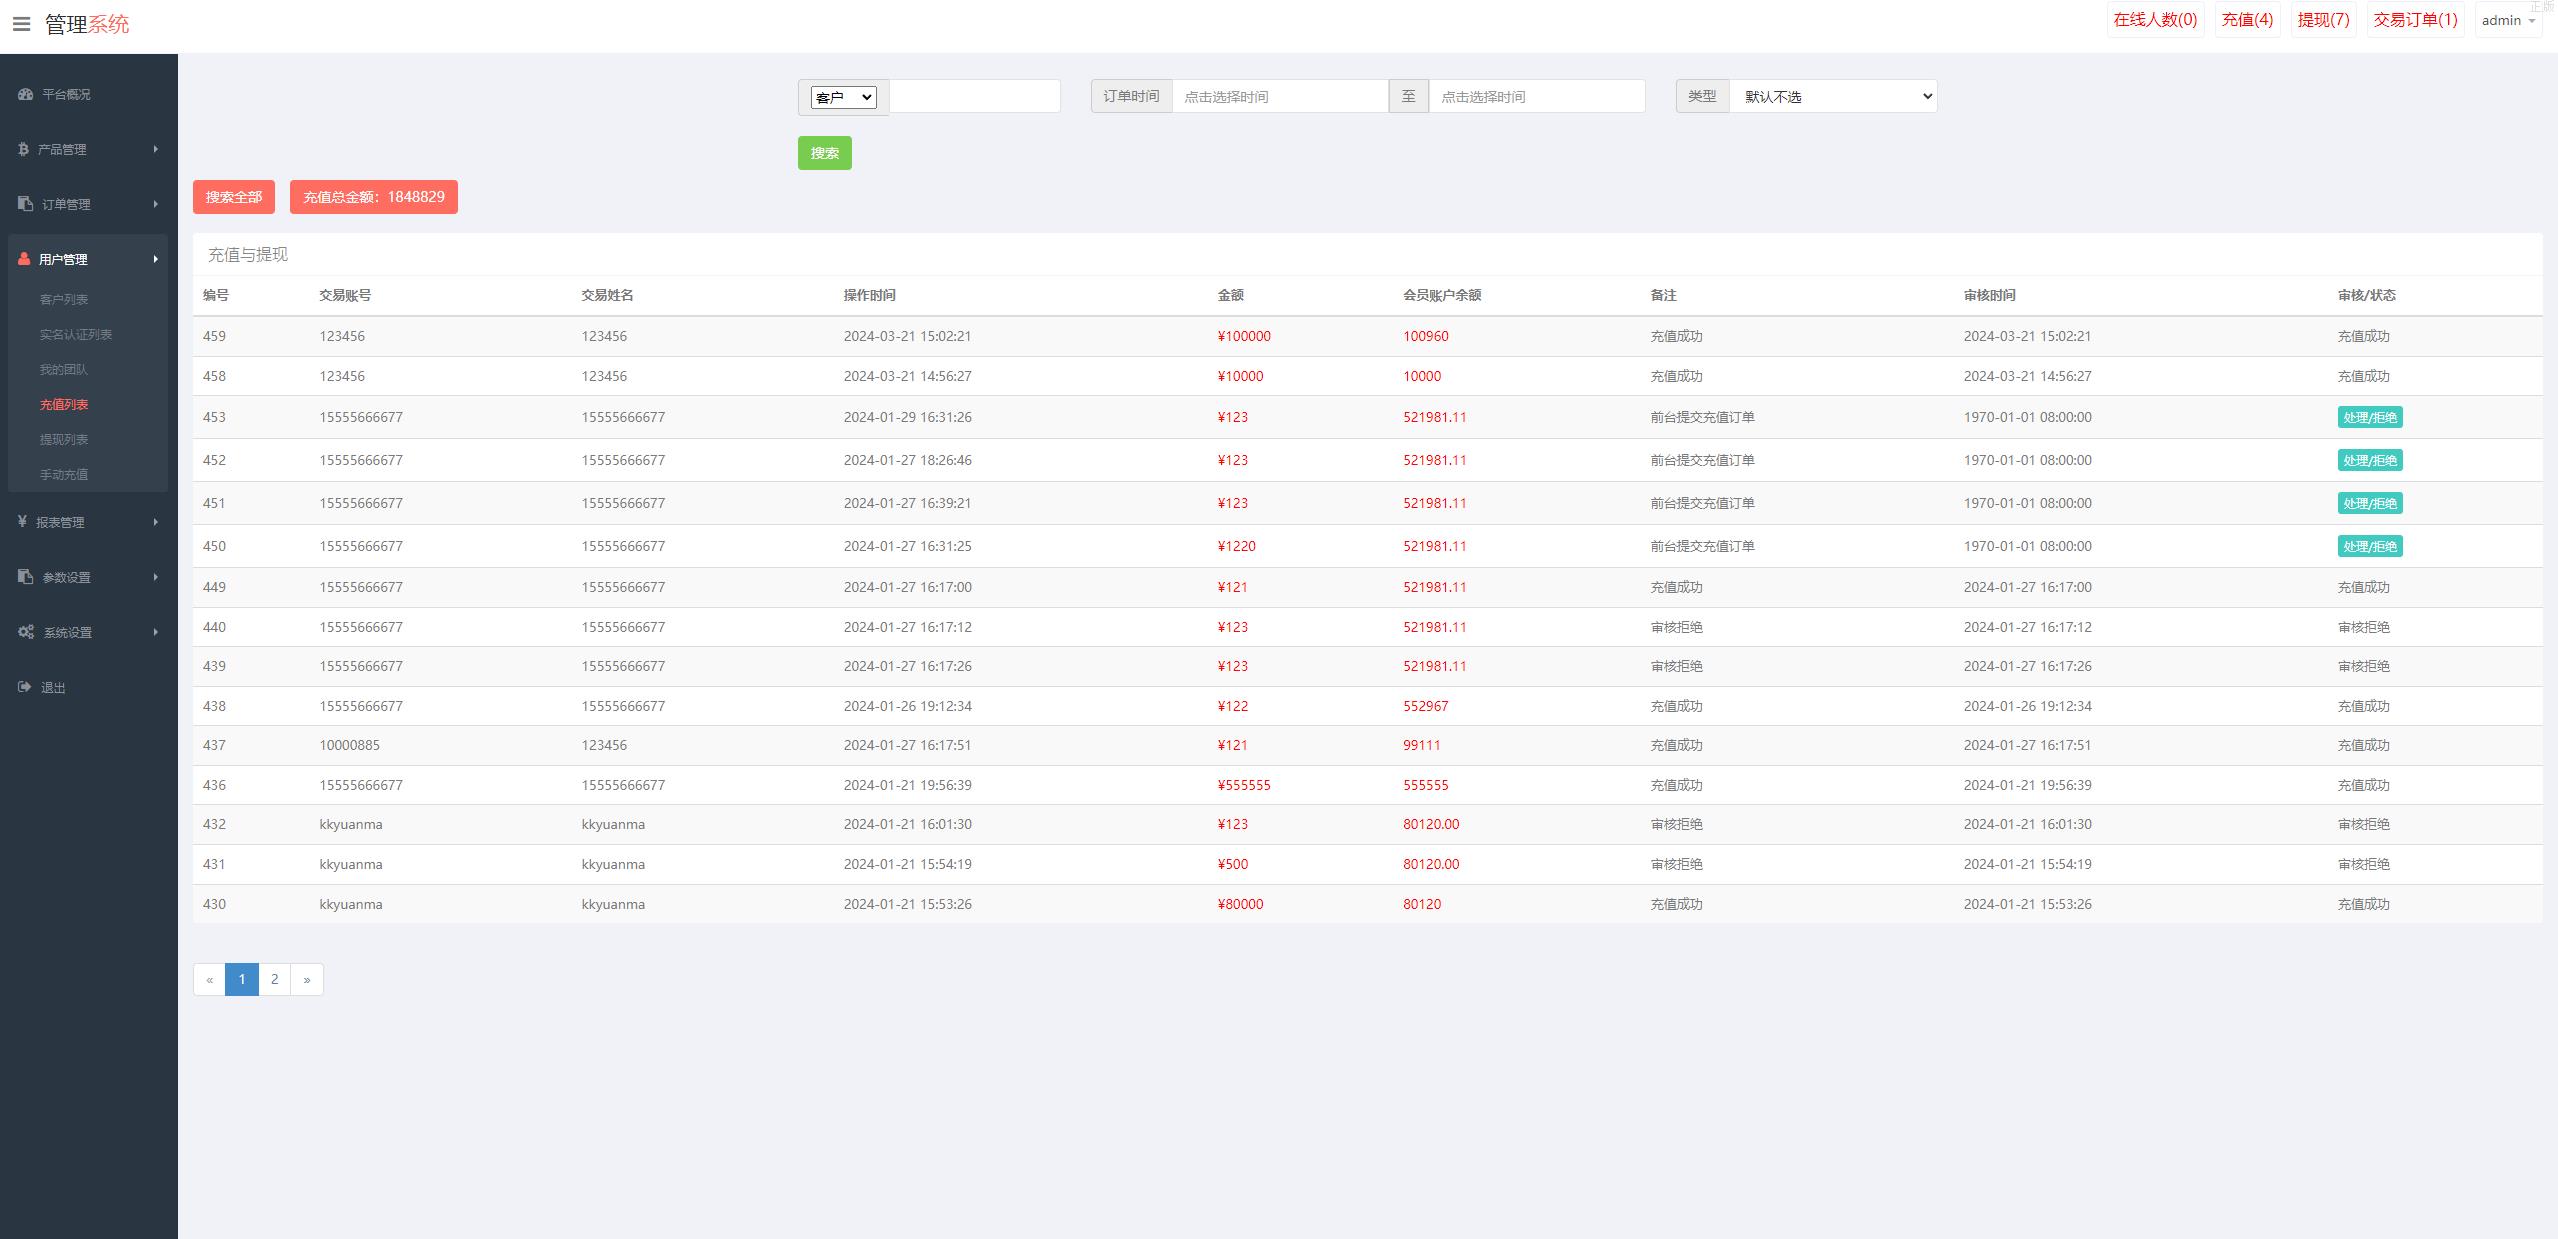Go to page 2 of results

(274, 979)
